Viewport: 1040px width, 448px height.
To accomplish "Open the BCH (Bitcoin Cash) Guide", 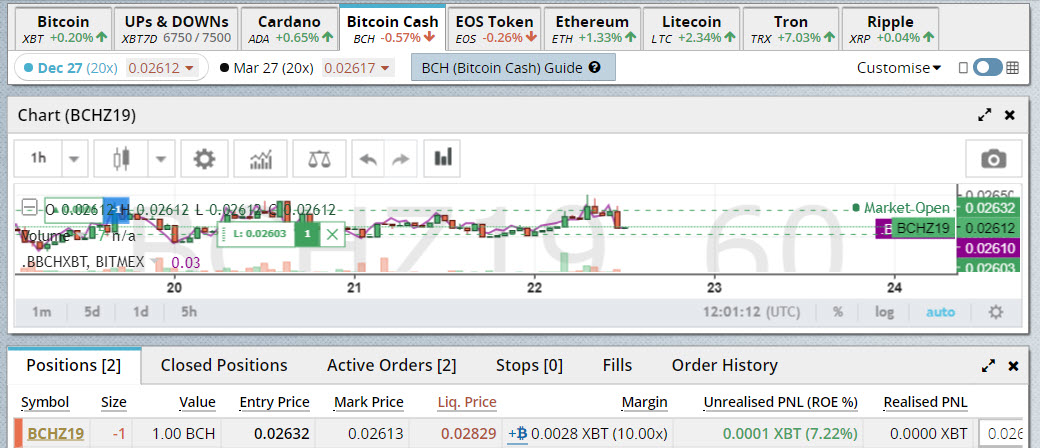I will 513,67.
